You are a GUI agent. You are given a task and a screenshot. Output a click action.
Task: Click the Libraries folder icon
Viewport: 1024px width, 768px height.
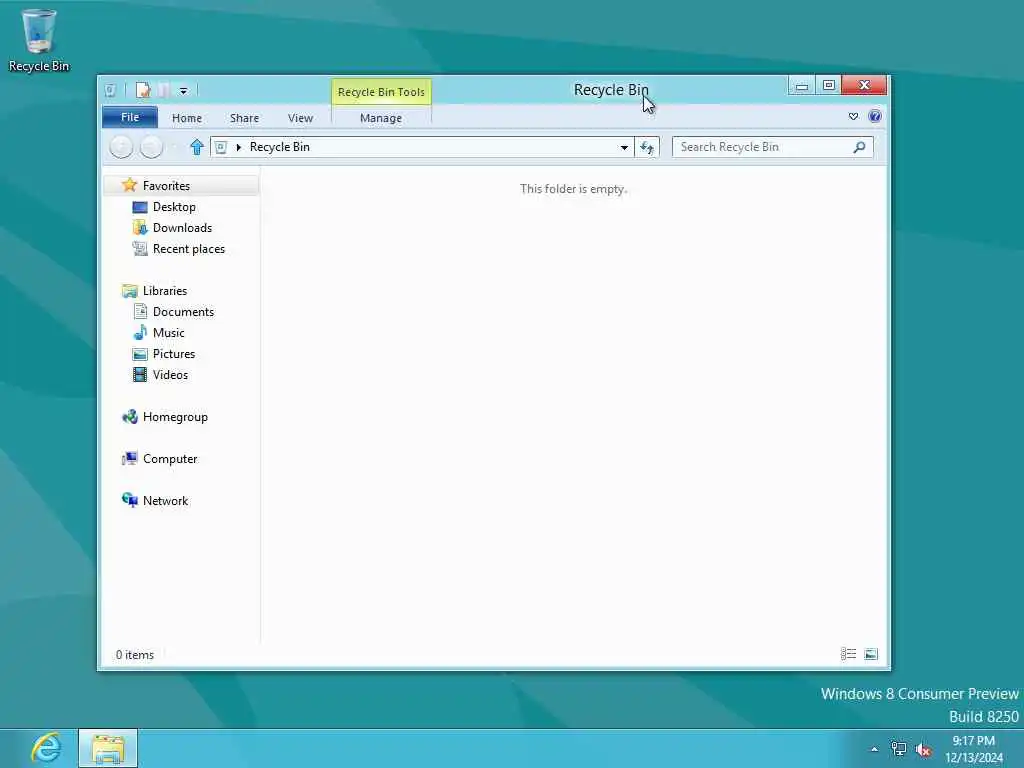point(129,291)
